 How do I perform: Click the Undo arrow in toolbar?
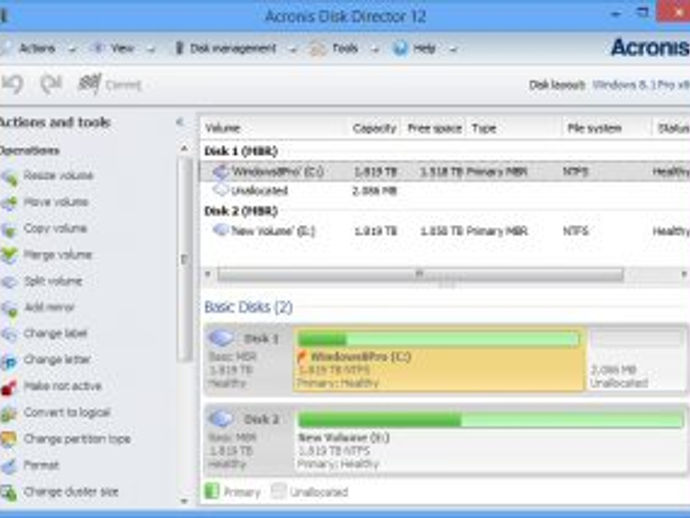(12, 84)
